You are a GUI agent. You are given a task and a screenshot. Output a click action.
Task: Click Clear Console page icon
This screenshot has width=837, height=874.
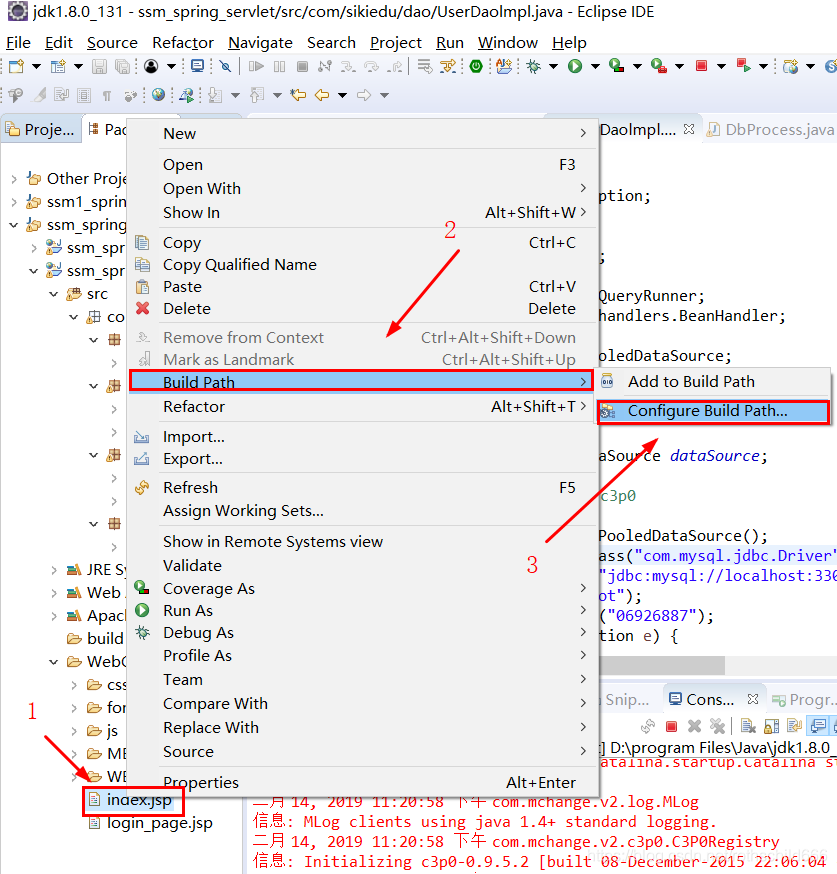(748, 726)
